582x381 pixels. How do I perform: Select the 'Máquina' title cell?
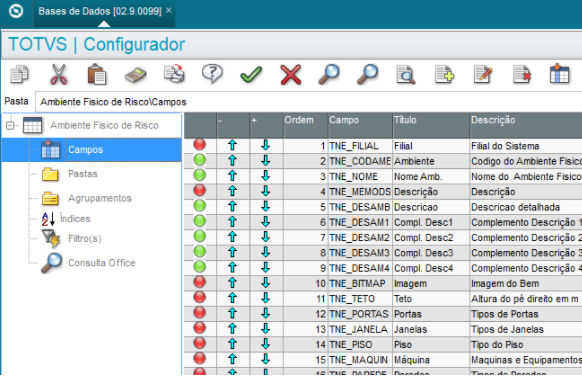coord(431,360)
